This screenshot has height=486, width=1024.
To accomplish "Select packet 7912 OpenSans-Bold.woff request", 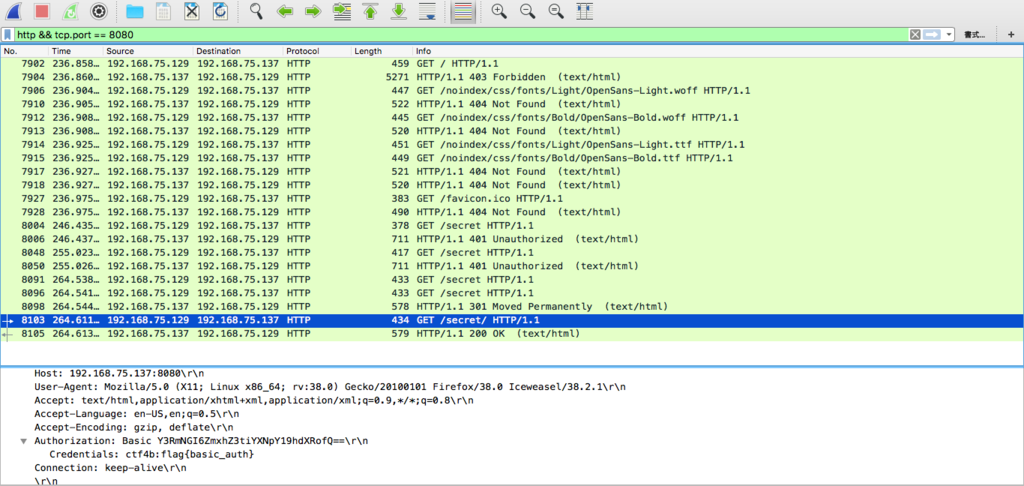I will (x=511, y=118).
